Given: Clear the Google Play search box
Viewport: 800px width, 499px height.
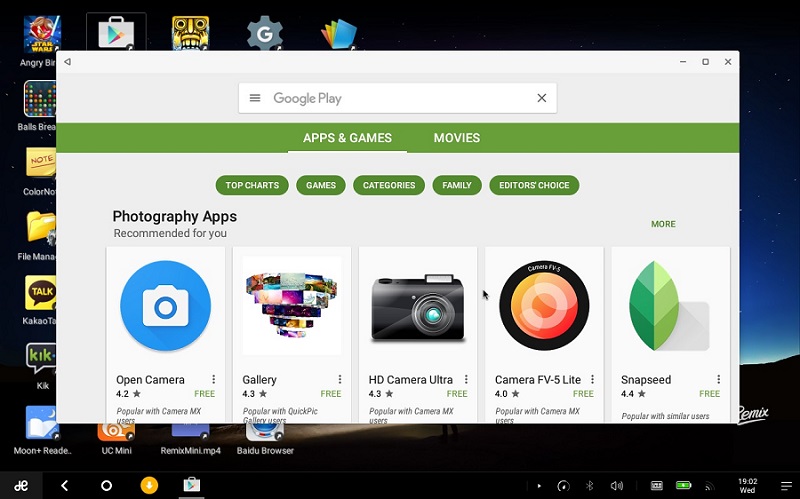Looking at the screenshot, I should tap(542, 98).
